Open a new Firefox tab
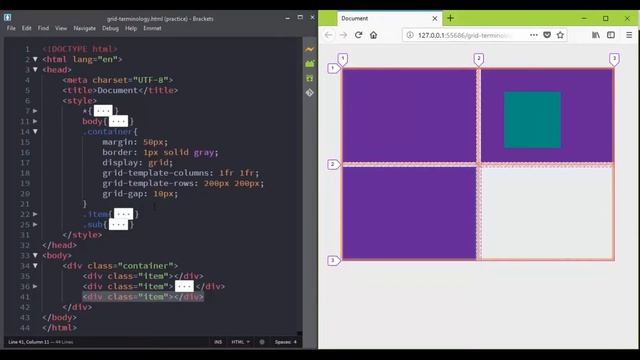The width and height of the screenshot is (640, 360). (x=450, y=18)
